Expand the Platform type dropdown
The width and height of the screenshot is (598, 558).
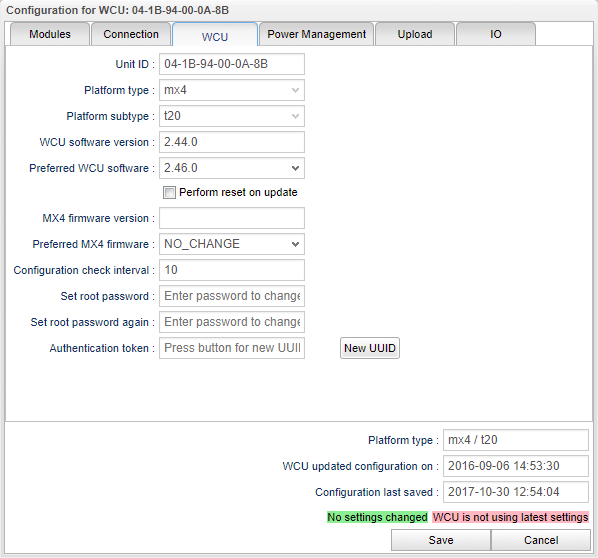click(x=232, y=90)
